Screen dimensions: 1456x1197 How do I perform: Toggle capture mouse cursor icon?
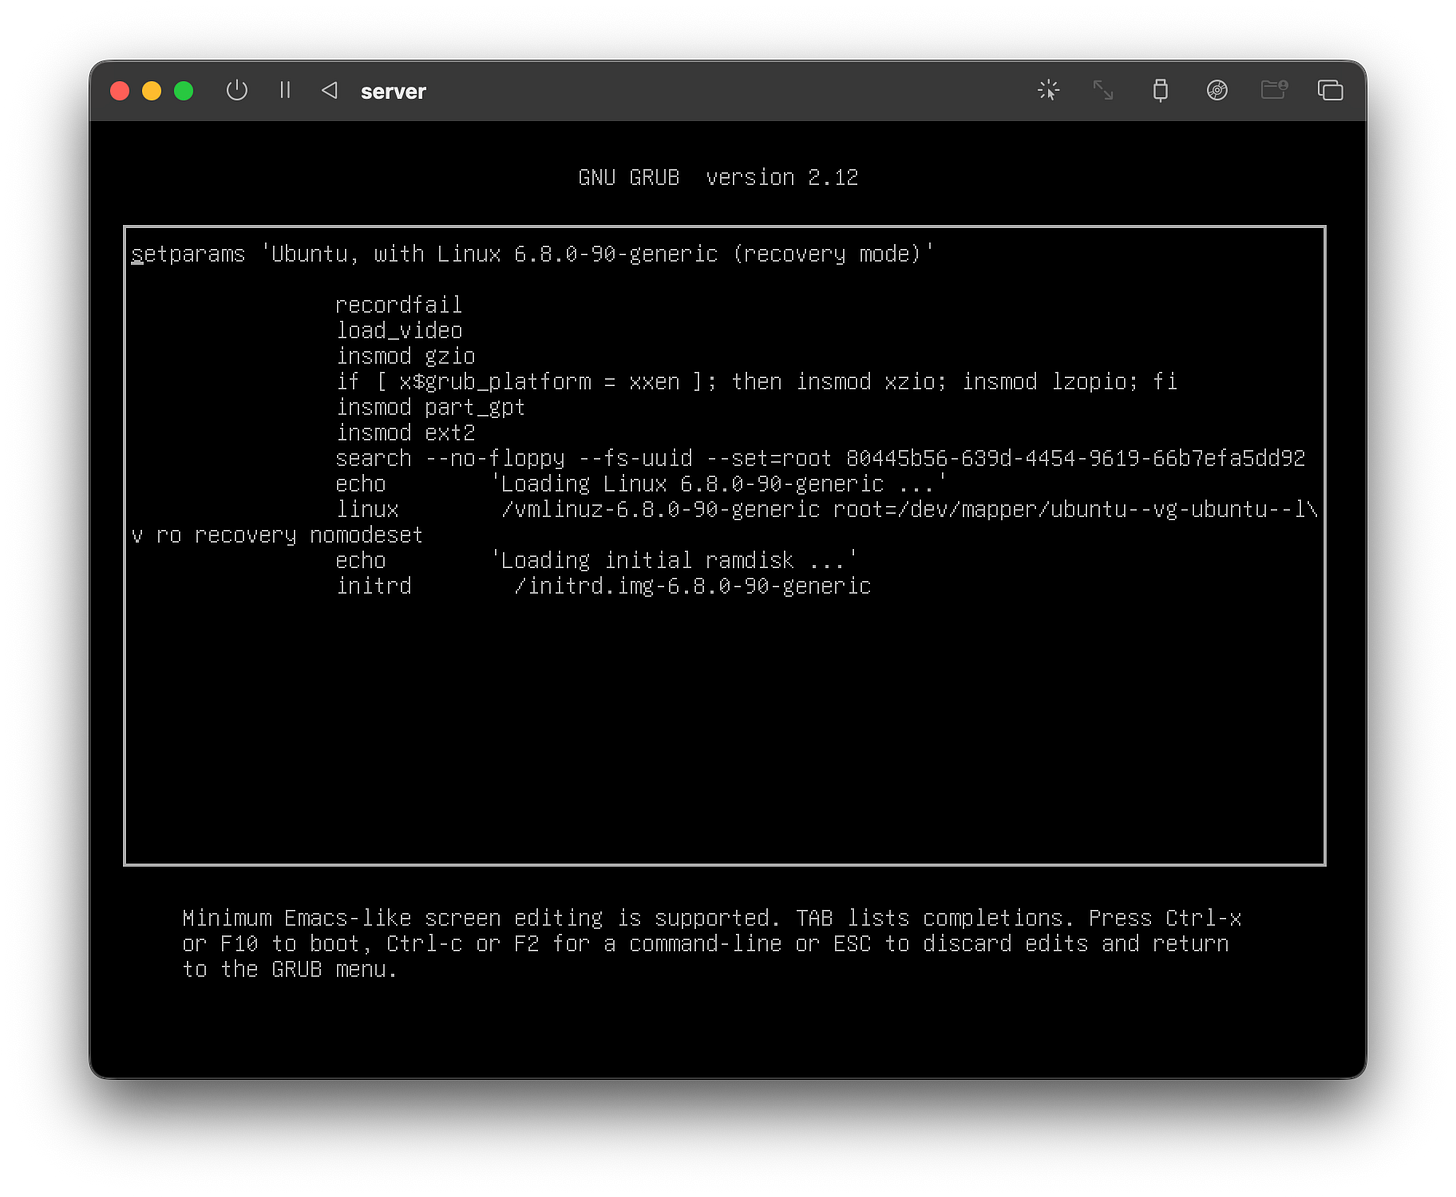pyautogui.click(x=1048, y=91)
